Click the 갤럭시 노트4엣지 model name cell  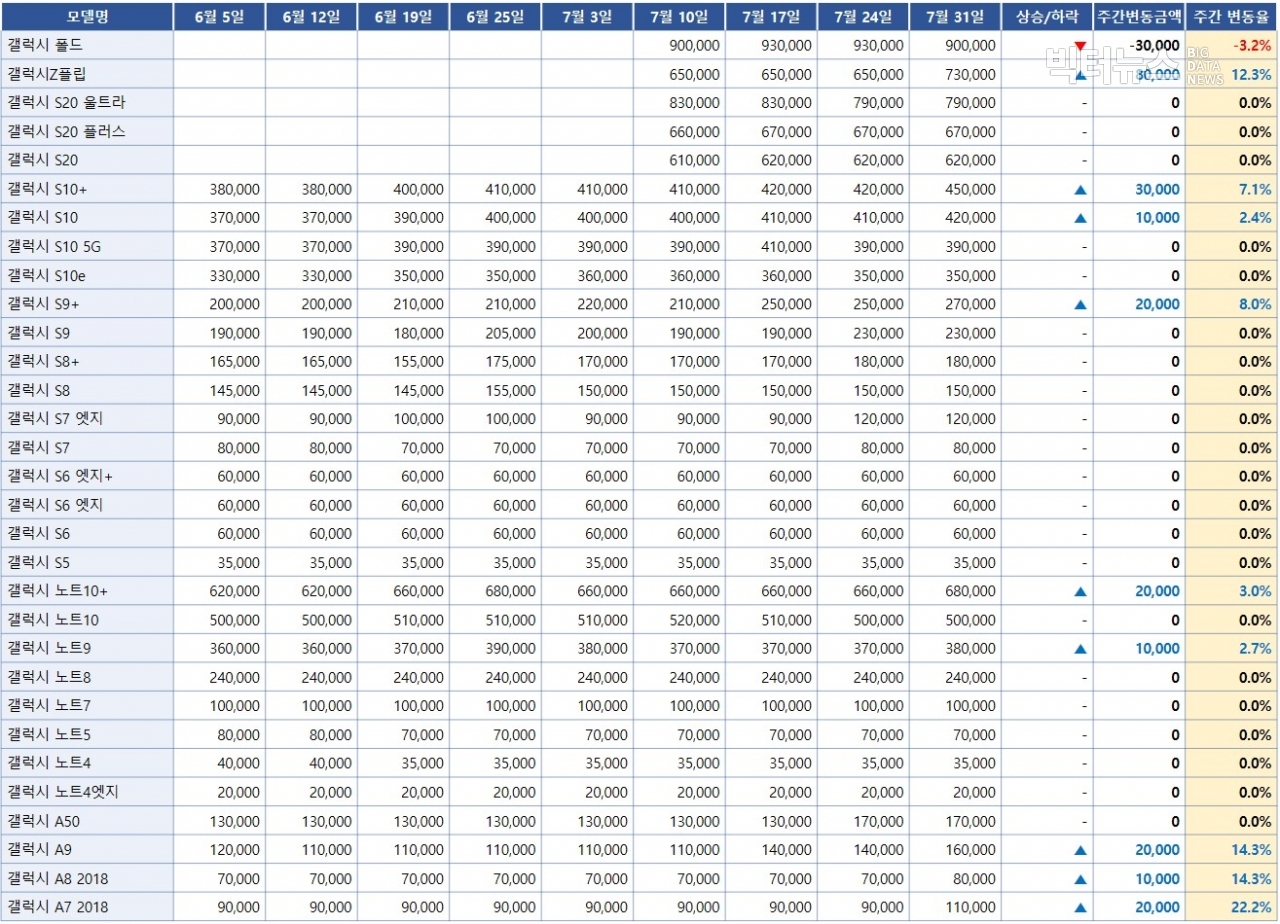(87, 792)
